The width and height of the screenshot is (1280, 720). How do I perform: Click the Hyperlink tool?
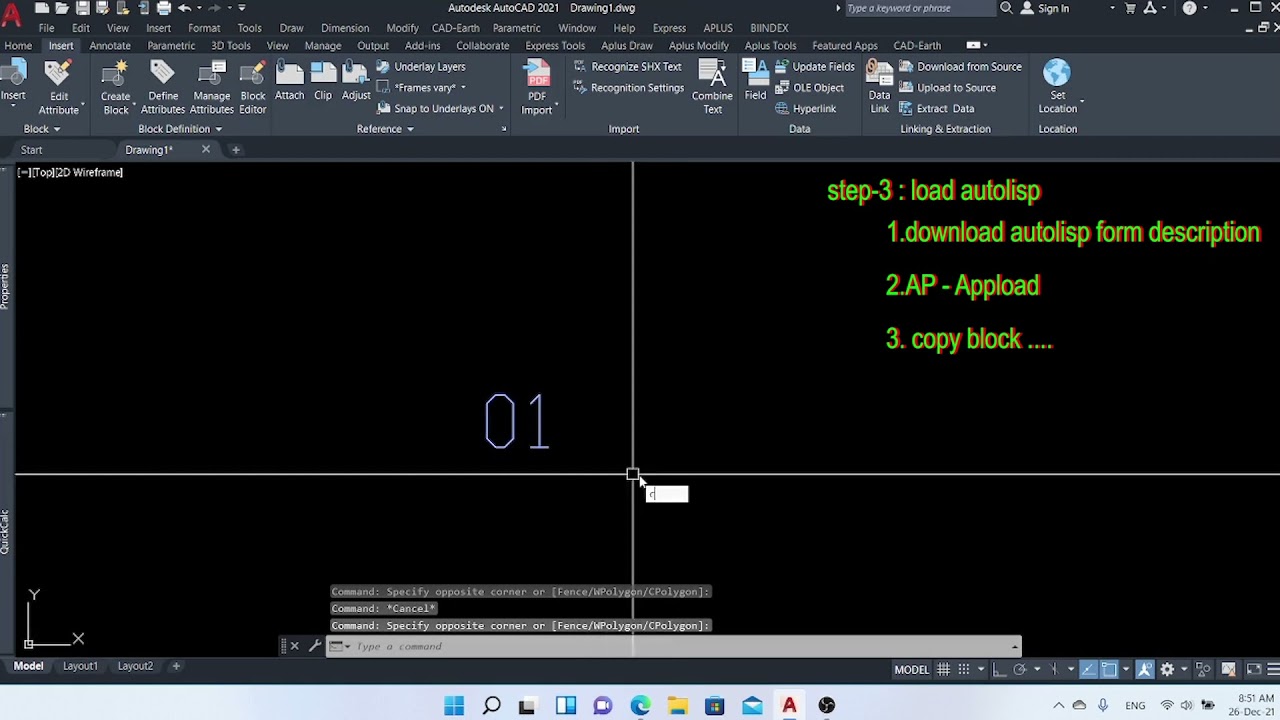805,109
